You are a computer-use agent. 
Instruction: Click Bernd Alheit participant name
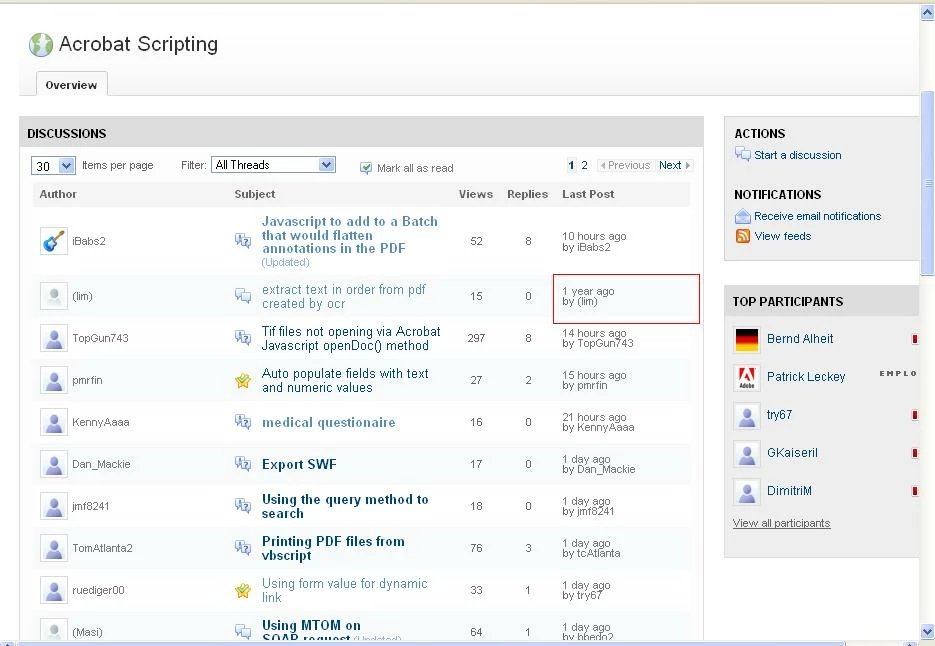pos(800,339)
